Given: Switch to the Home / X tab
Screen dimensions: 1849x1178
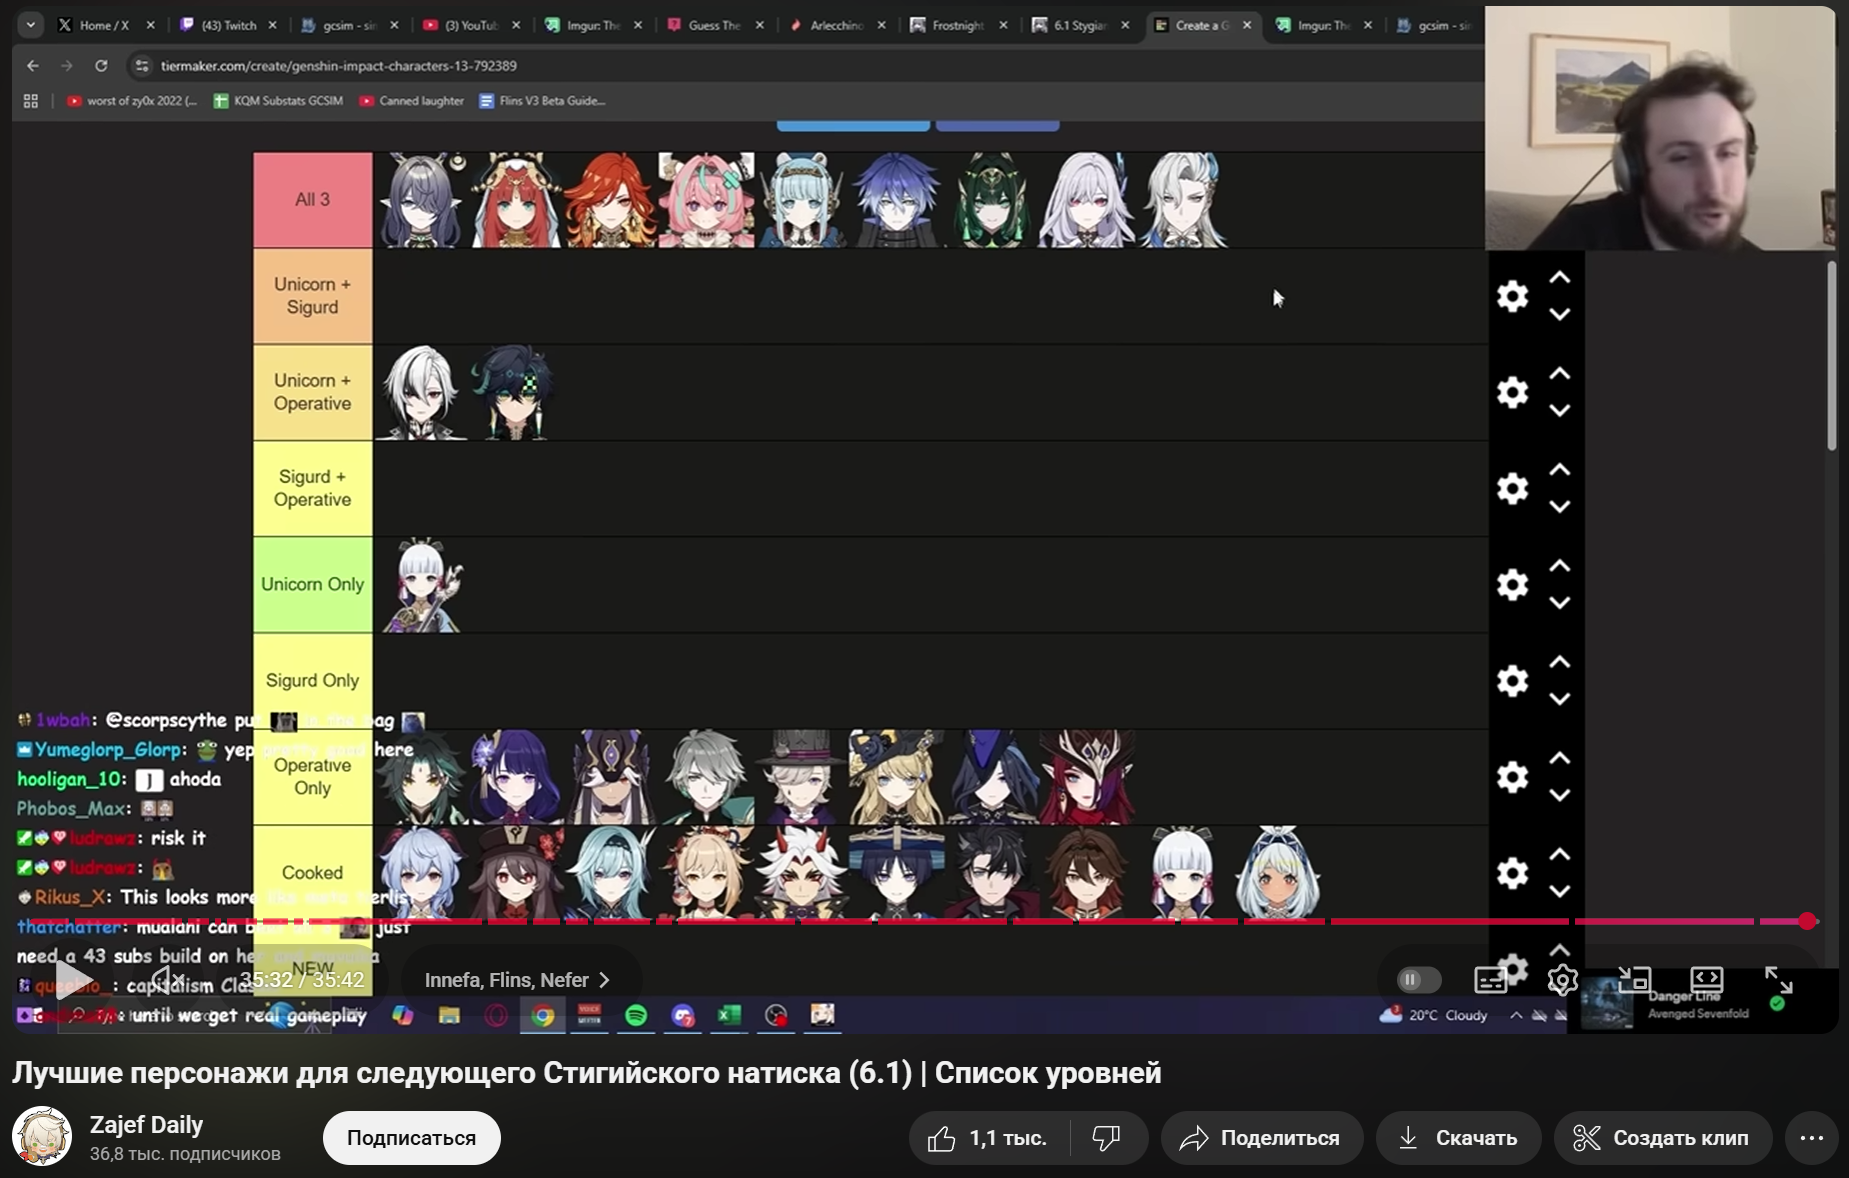Looking at the screenshot, I should pos(106,25).
